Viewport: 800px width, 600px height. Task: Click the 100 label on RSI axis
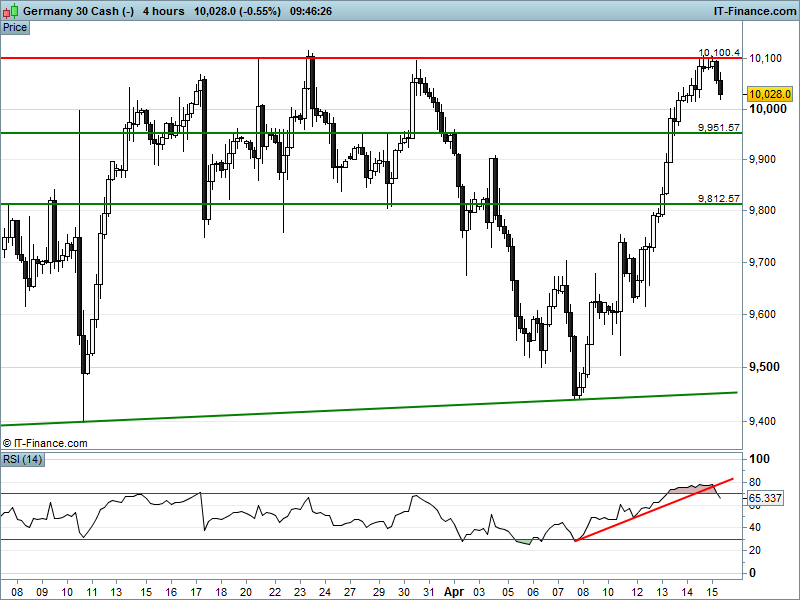tap(759, 459)
